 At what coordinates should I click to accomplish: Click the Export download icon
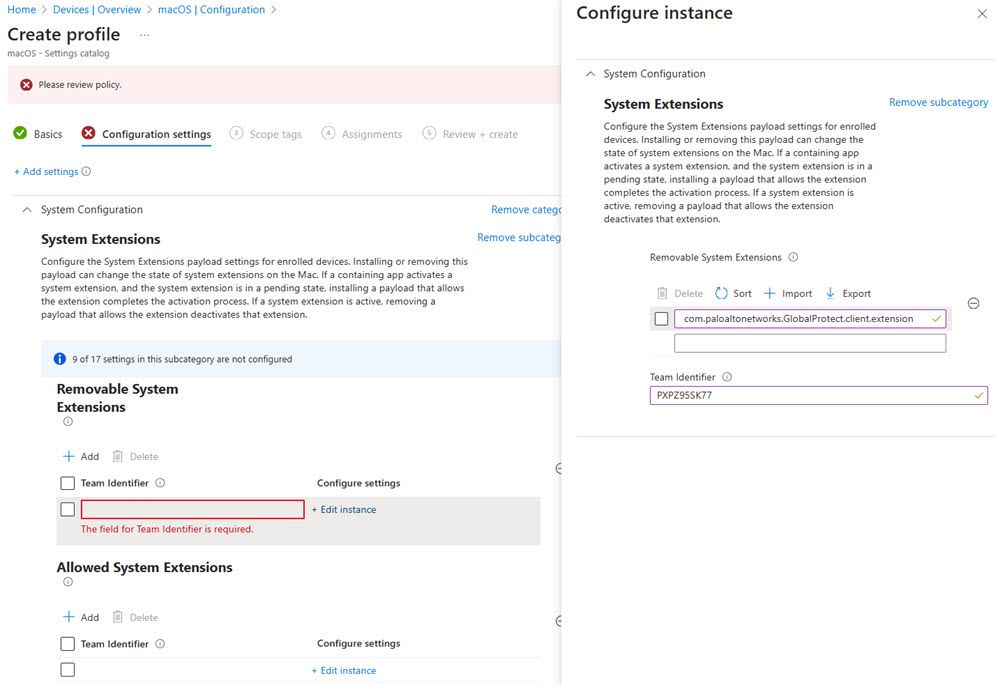coord(830,294)
